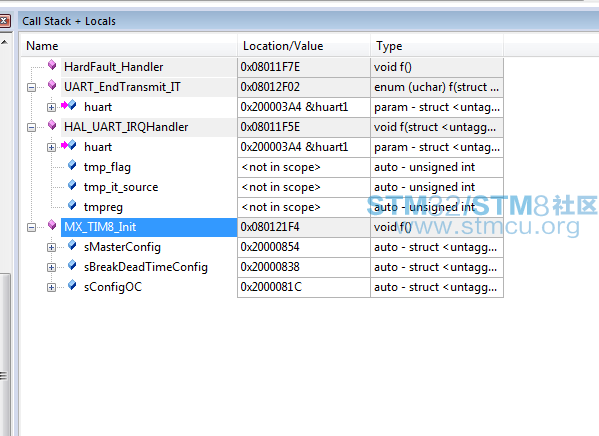Sort by the Name column header

tap(129, 46)
